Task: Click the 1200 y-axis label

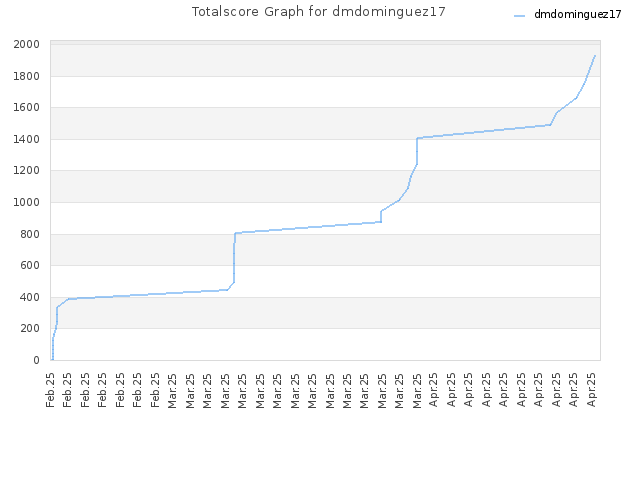Action: coord(27,171)
